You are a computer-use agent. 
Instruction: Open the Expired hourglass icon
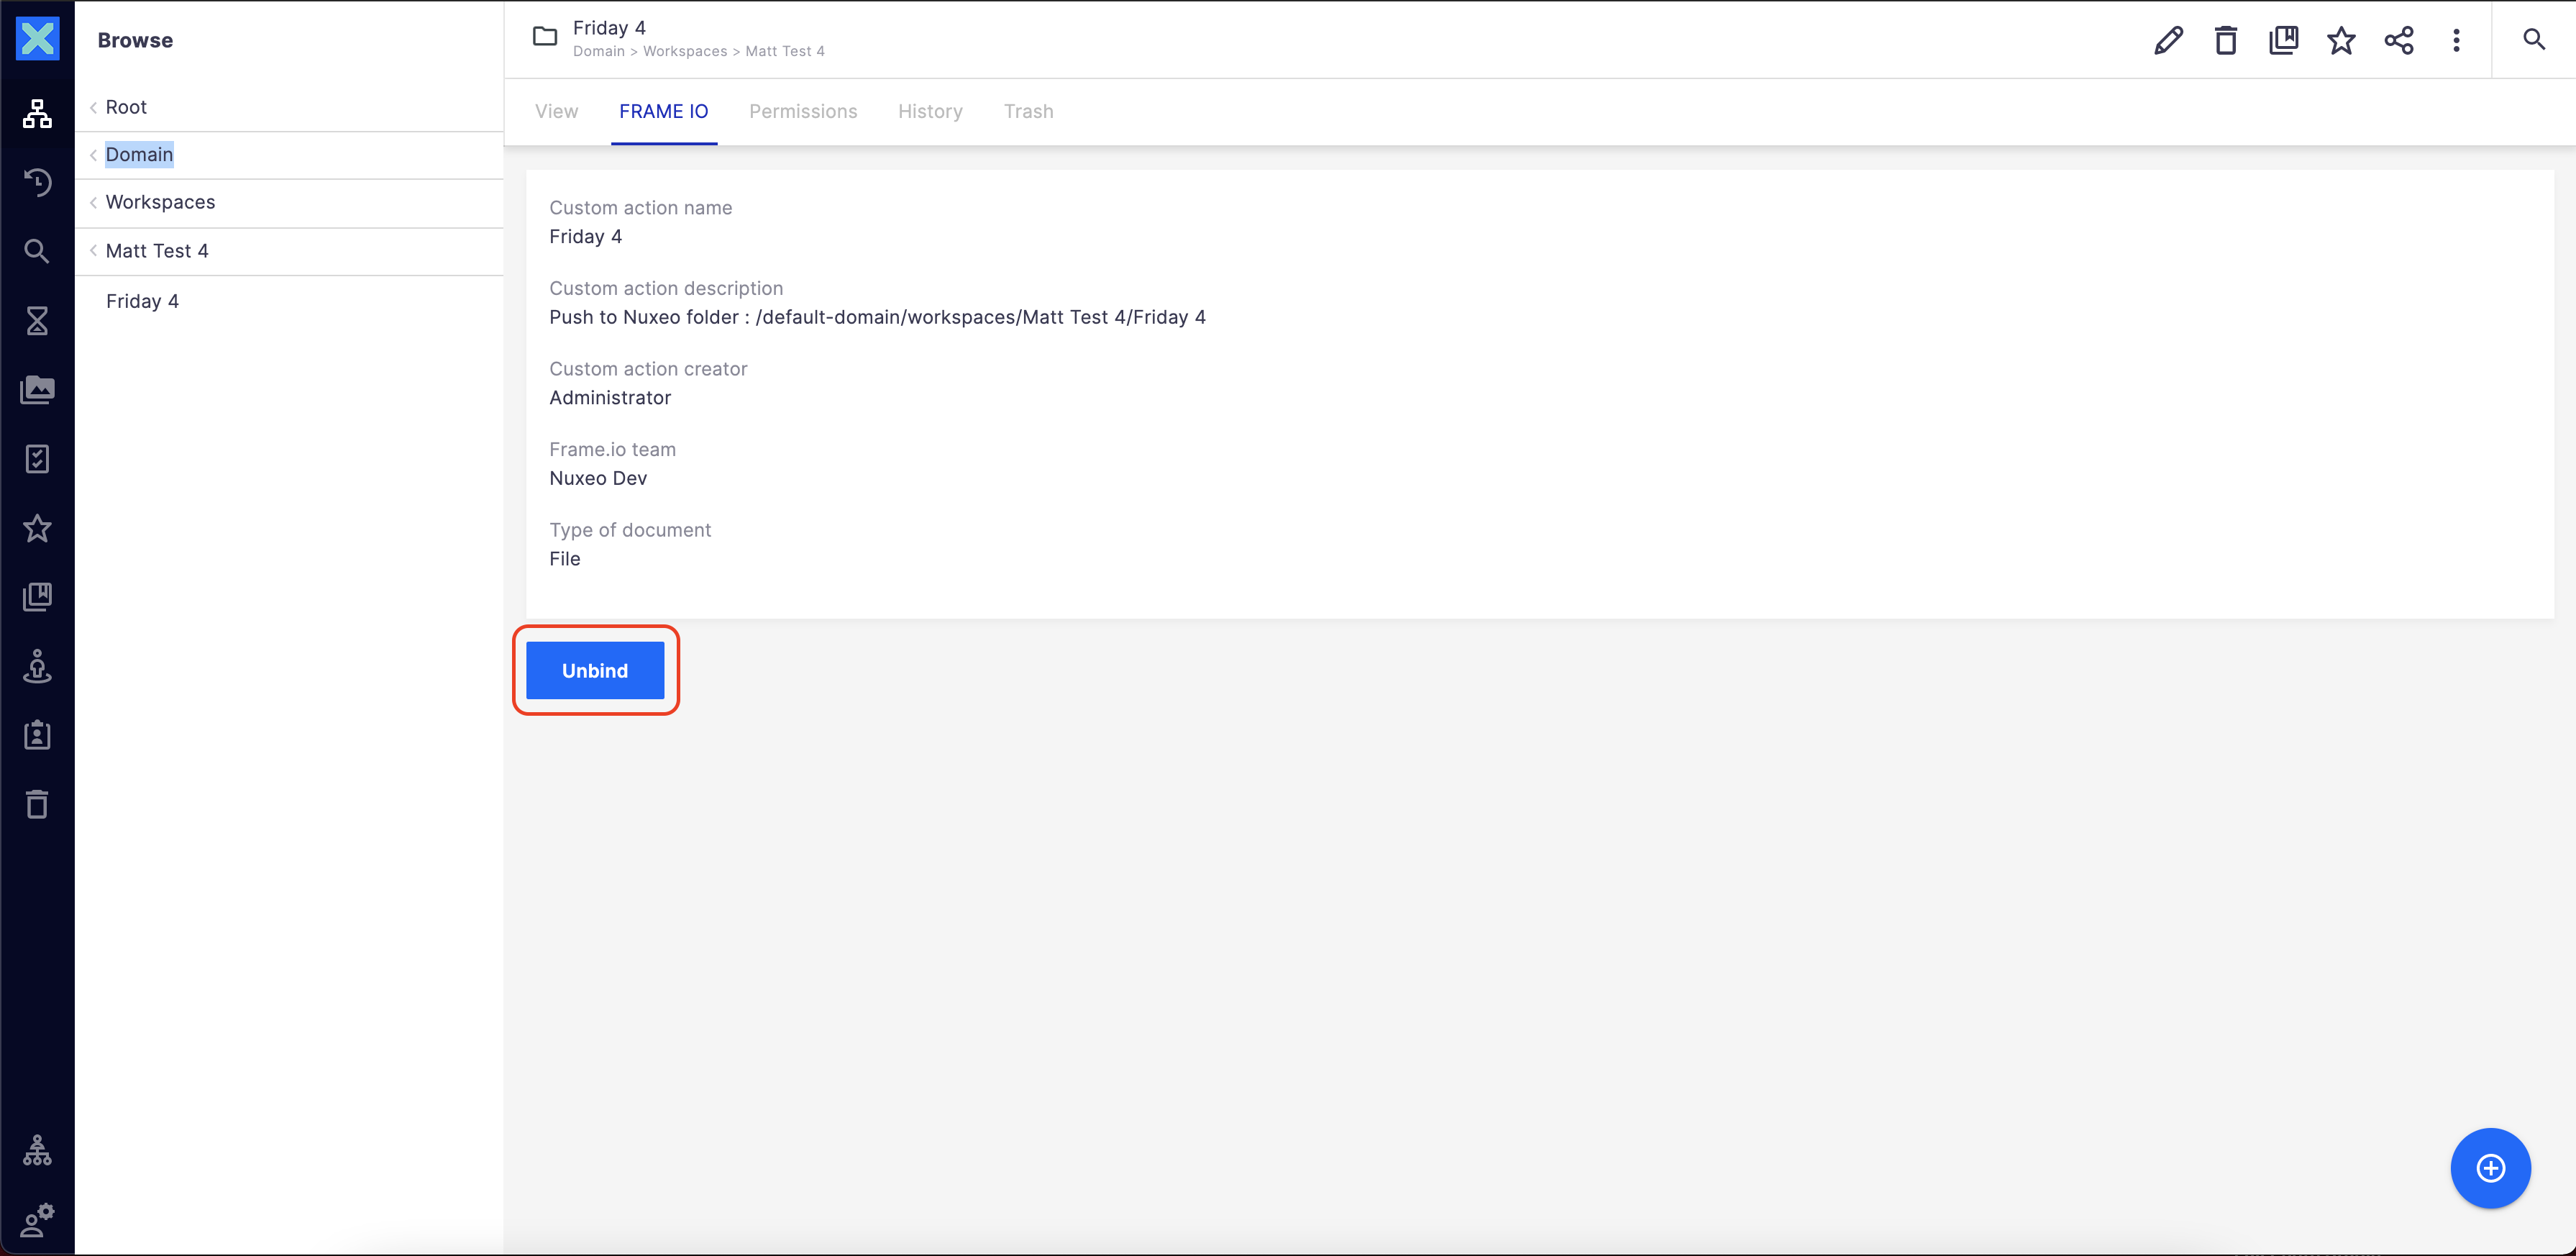pos(37,321)
